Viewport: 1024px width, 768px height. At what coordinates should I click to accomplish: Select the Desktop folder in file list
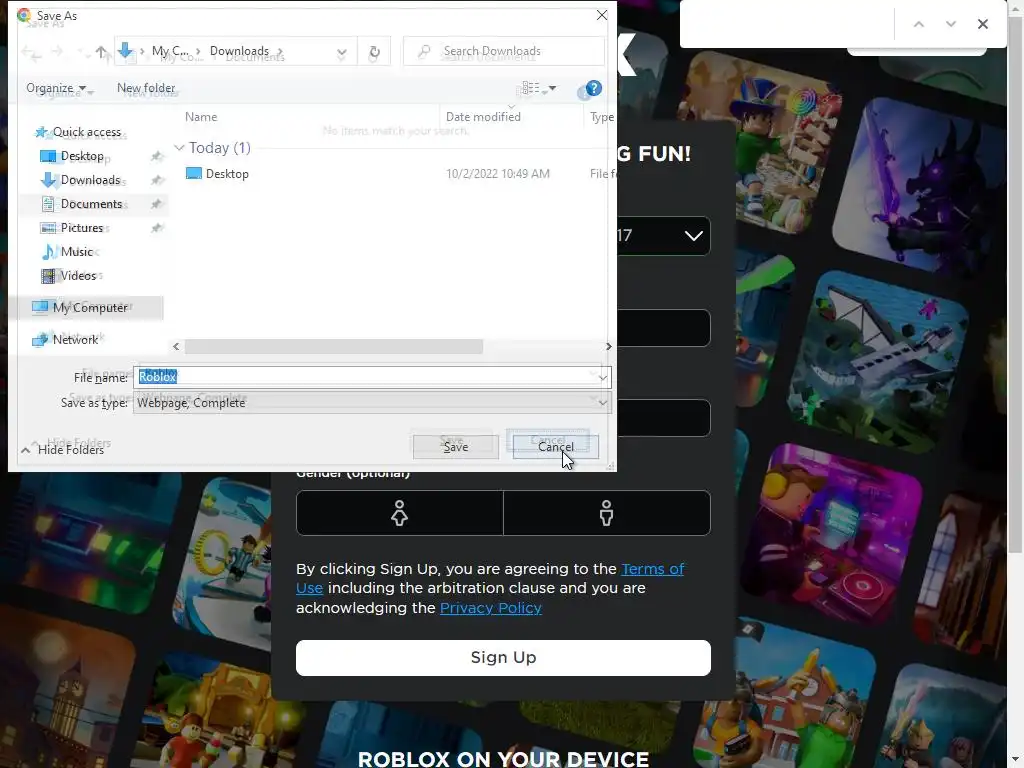(x=227, y=174)
